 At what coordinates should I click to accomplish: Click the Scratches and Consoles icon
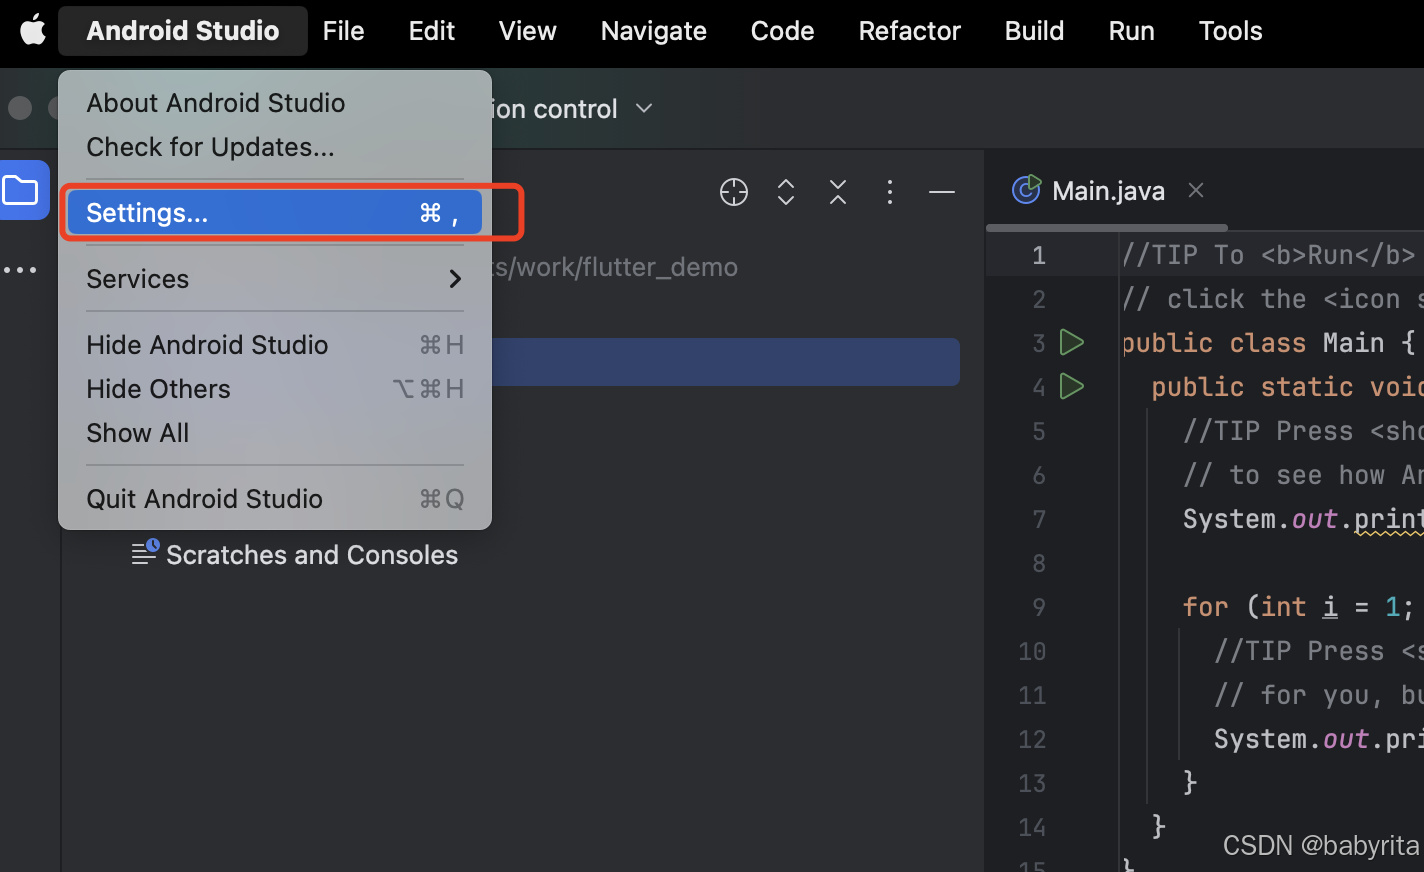(145, 552)
